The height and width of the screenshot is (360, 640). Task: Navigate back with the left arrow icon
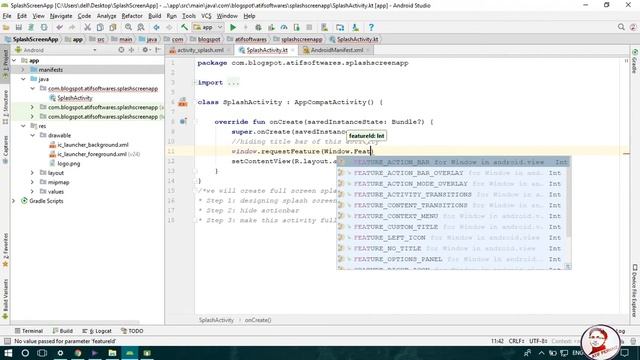tap(156, 27)
